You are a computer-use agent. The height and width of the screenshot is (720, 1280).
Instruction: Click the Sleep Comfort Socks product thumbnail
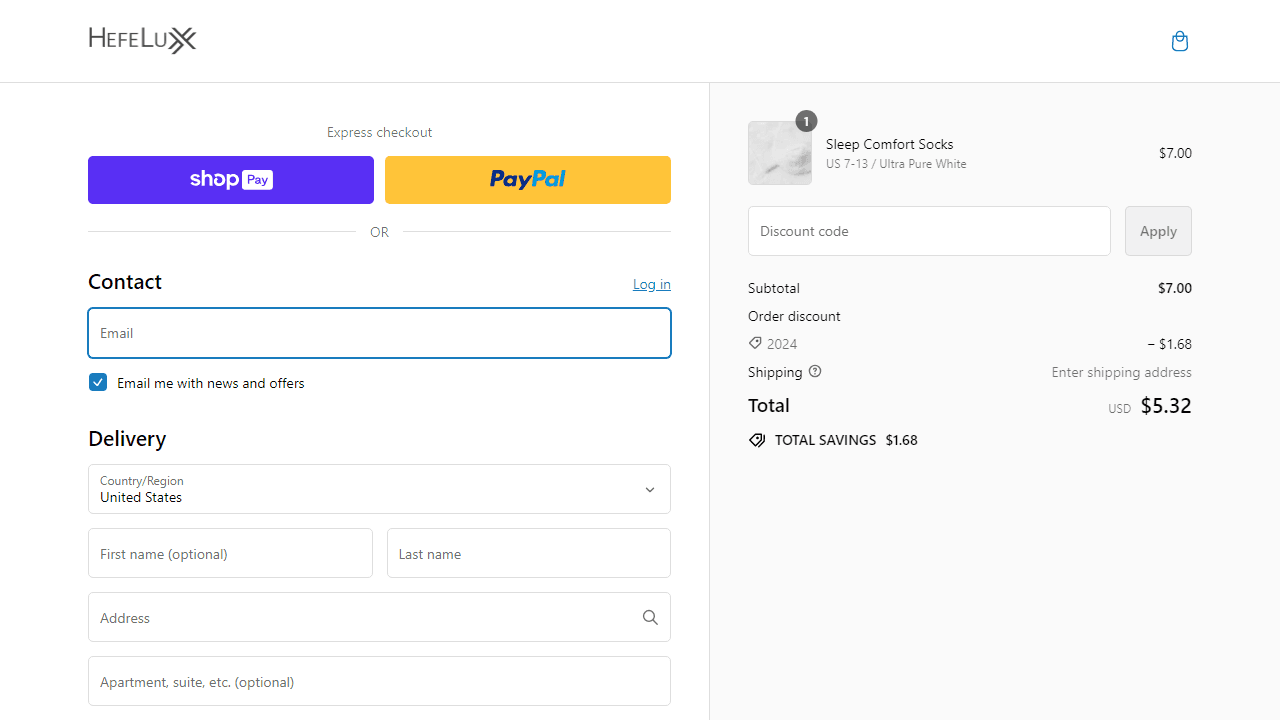(x=780, y=153)
